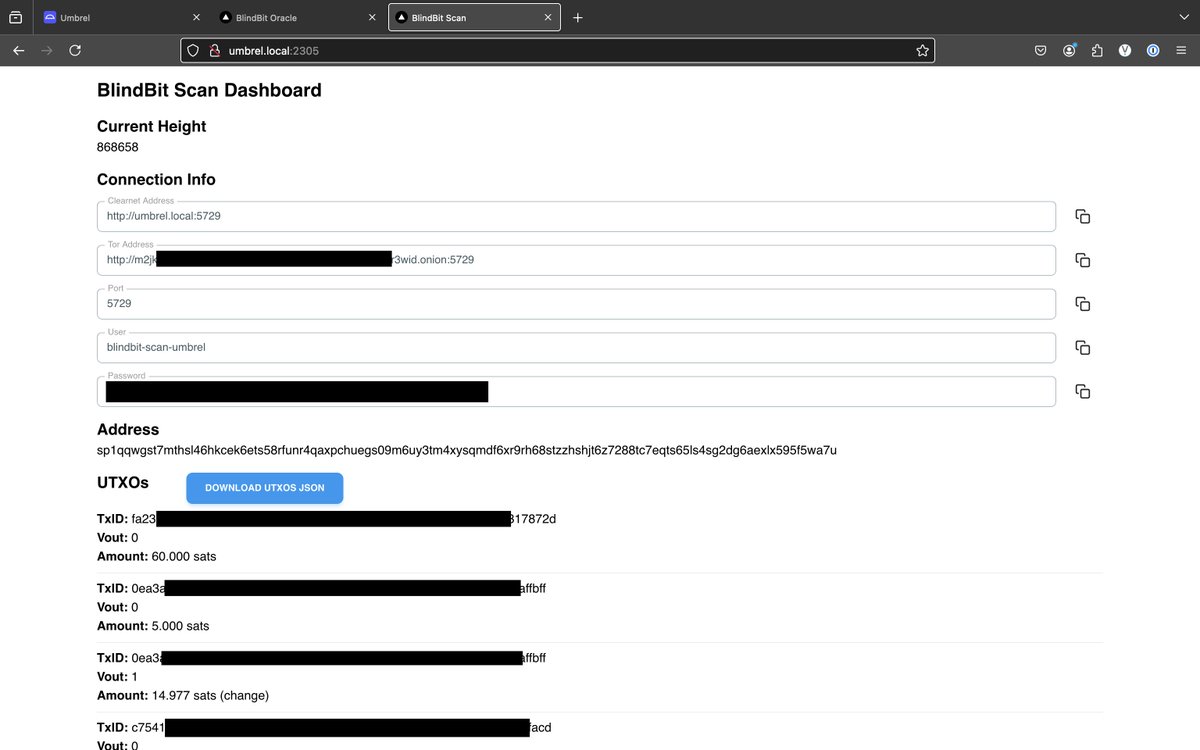Open the 1Password extension icon
Image resolution: width=1200 pixels, height=750 pixels.
[x=1153, y=50]
